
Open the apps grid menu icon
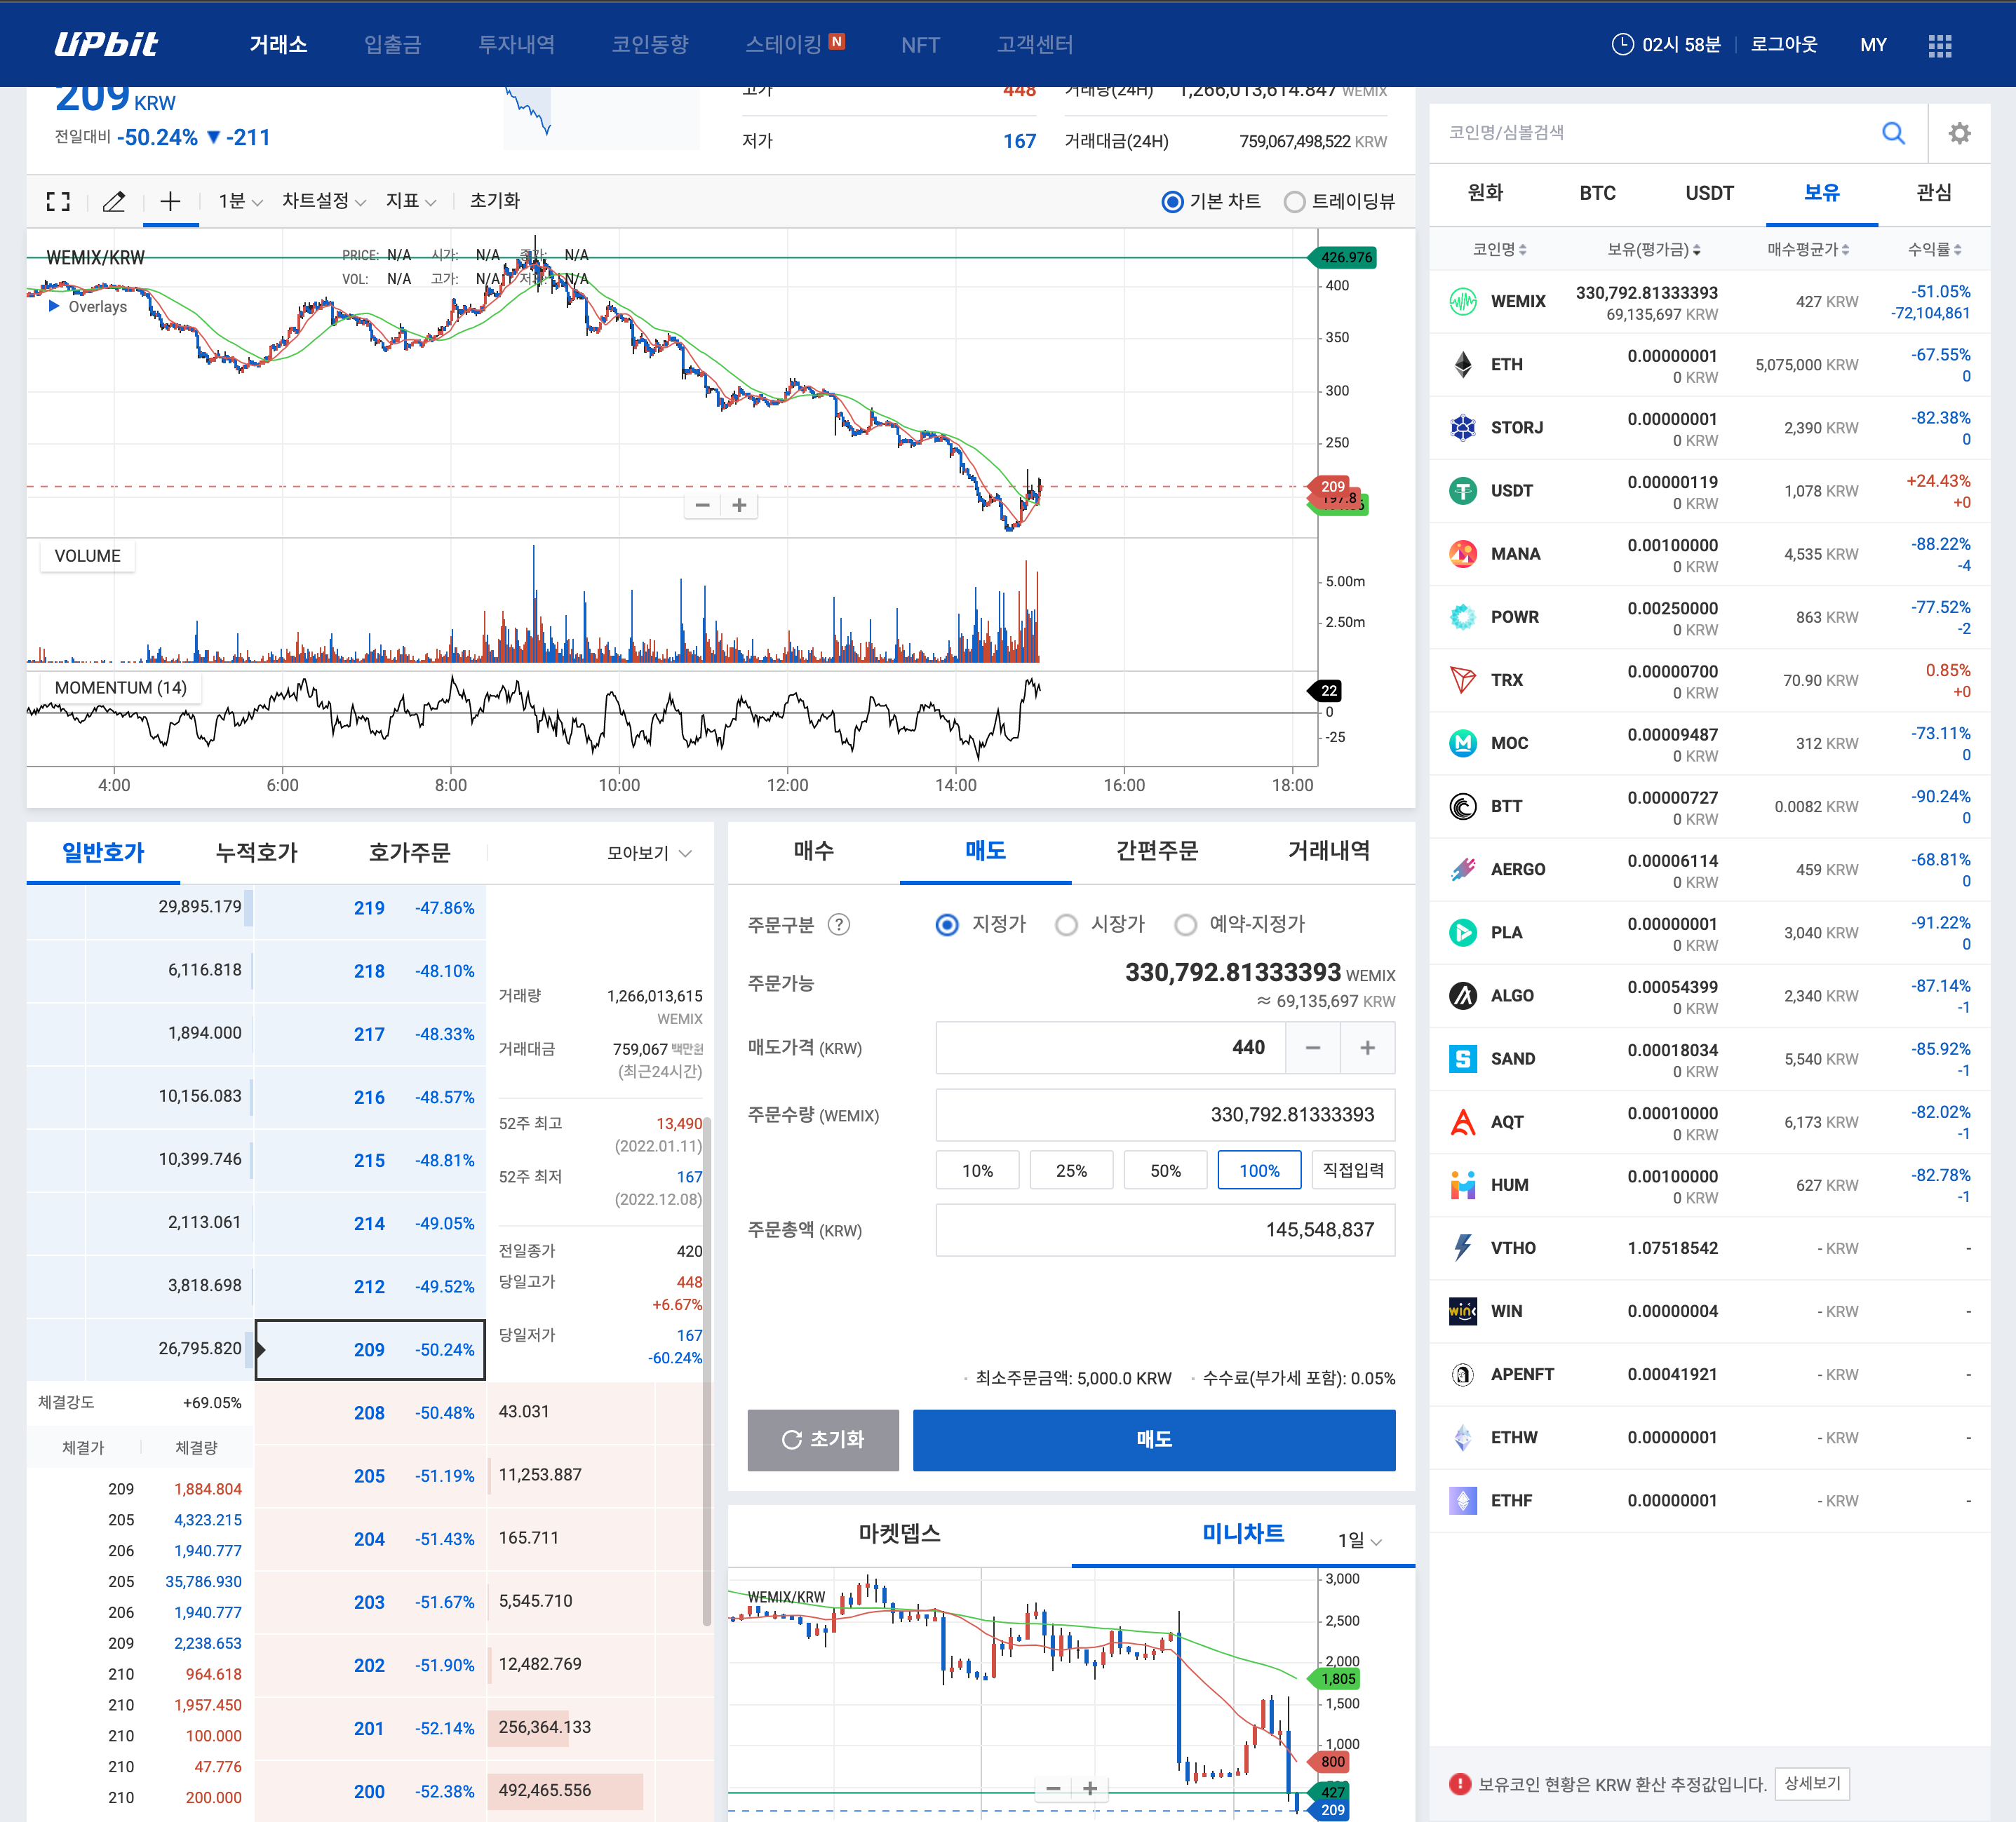[x=1939, y=45]
